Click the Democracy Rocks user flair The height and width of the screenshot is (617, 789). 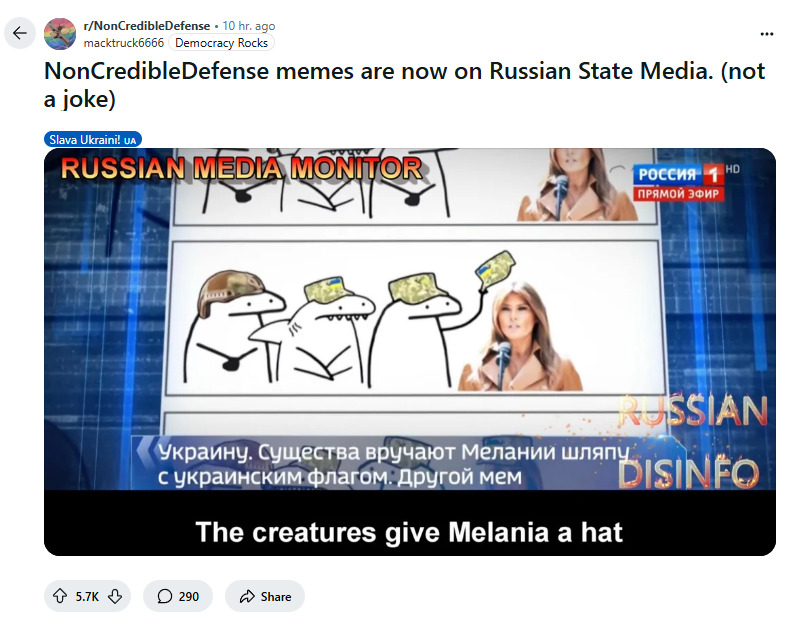221,43
